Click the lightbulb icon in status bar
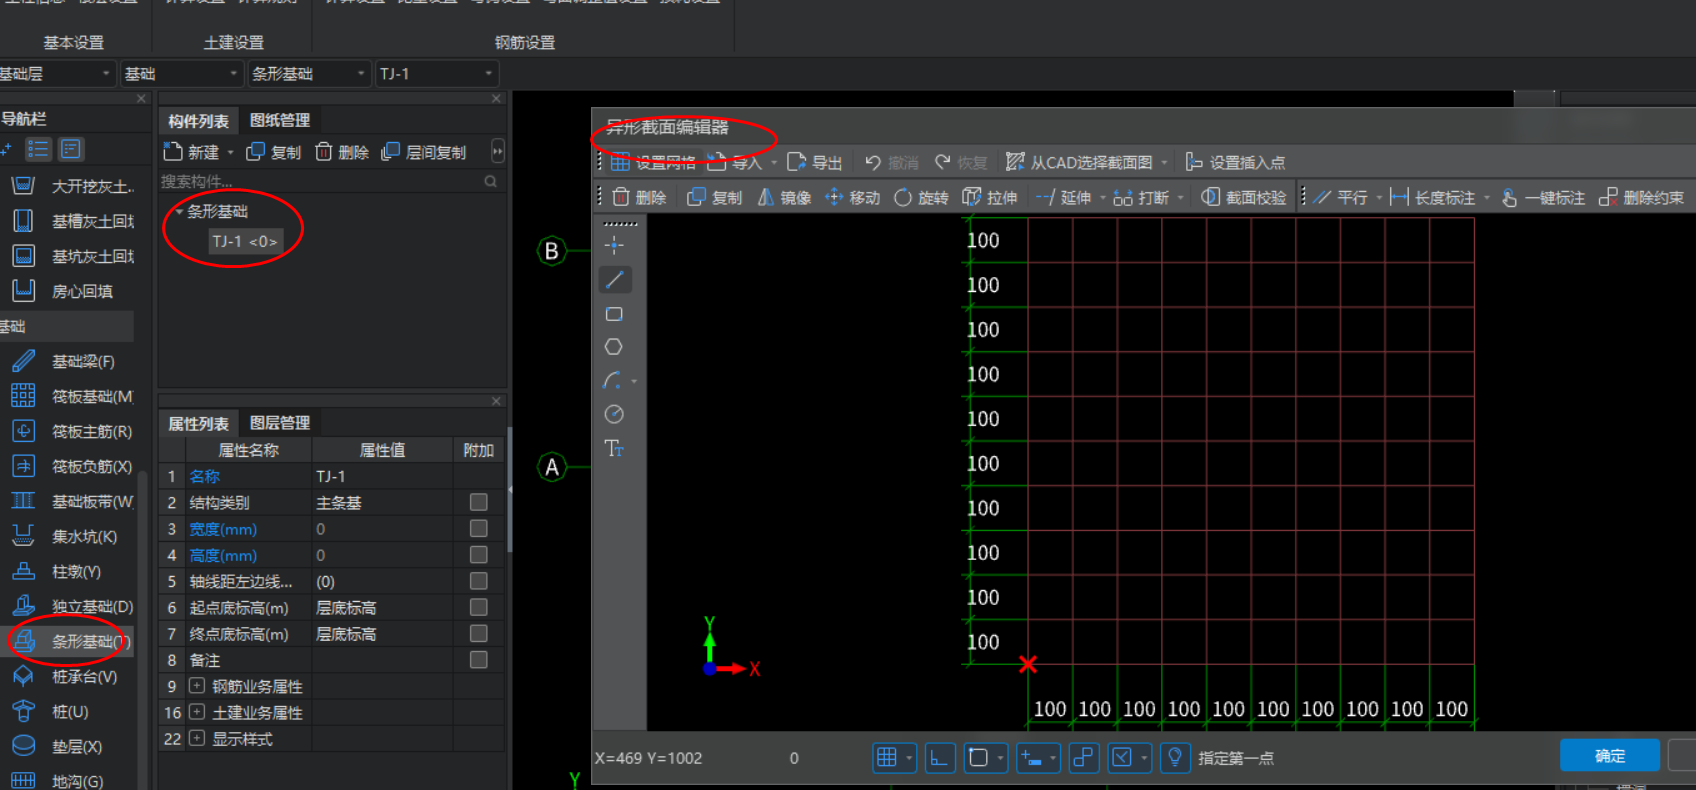The image size is (1696, 790). point(1175,757)
